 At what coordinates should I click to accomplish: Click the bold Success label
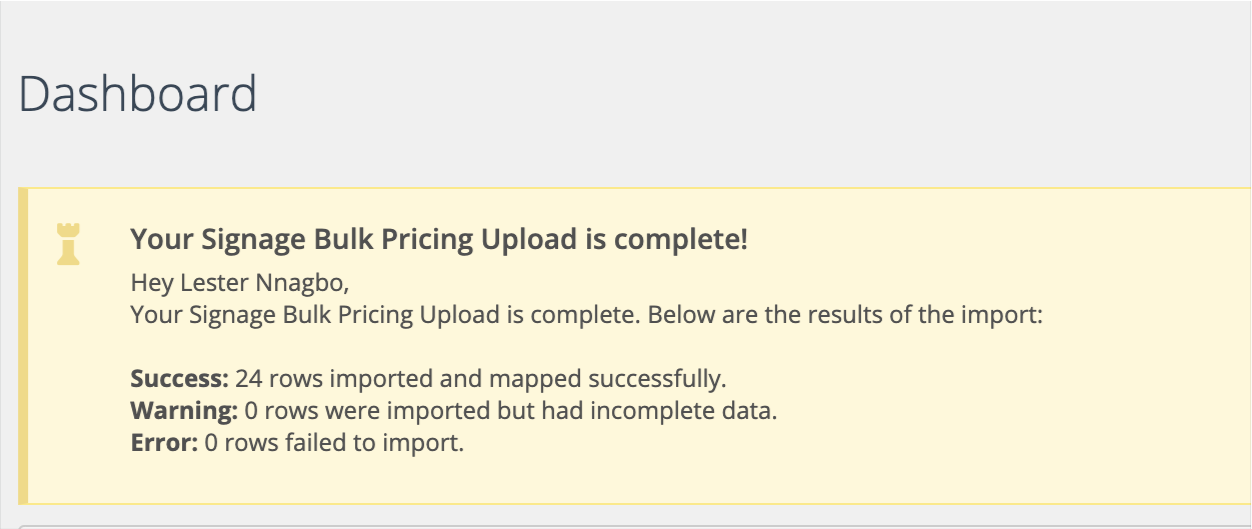pyautogui.click(x=180, y=380)
